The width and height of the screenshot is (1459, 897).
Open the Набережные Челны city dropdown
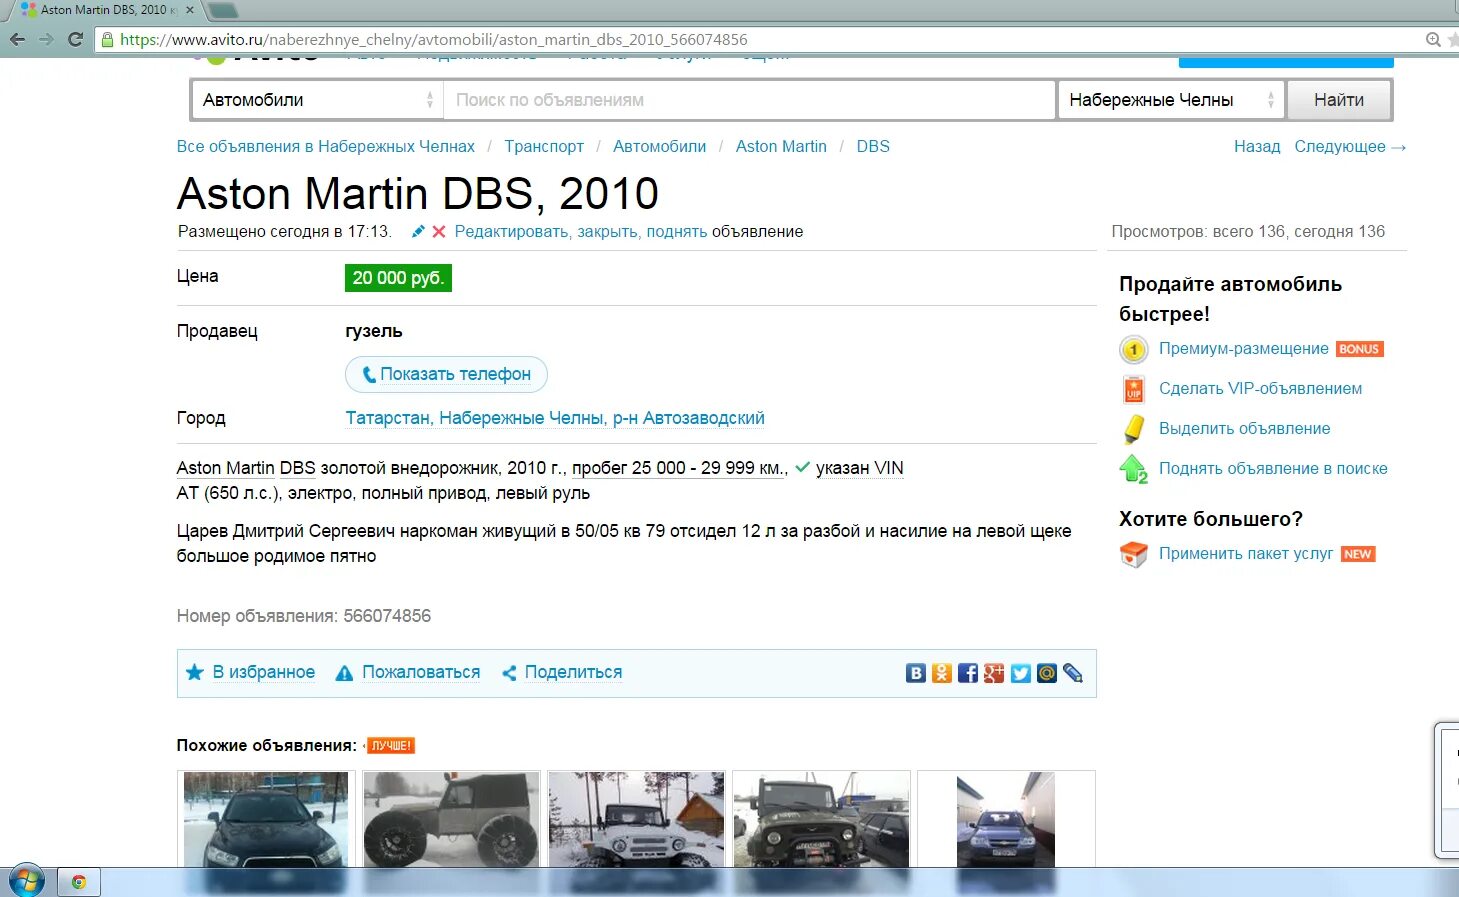(x=1171, y=100)
